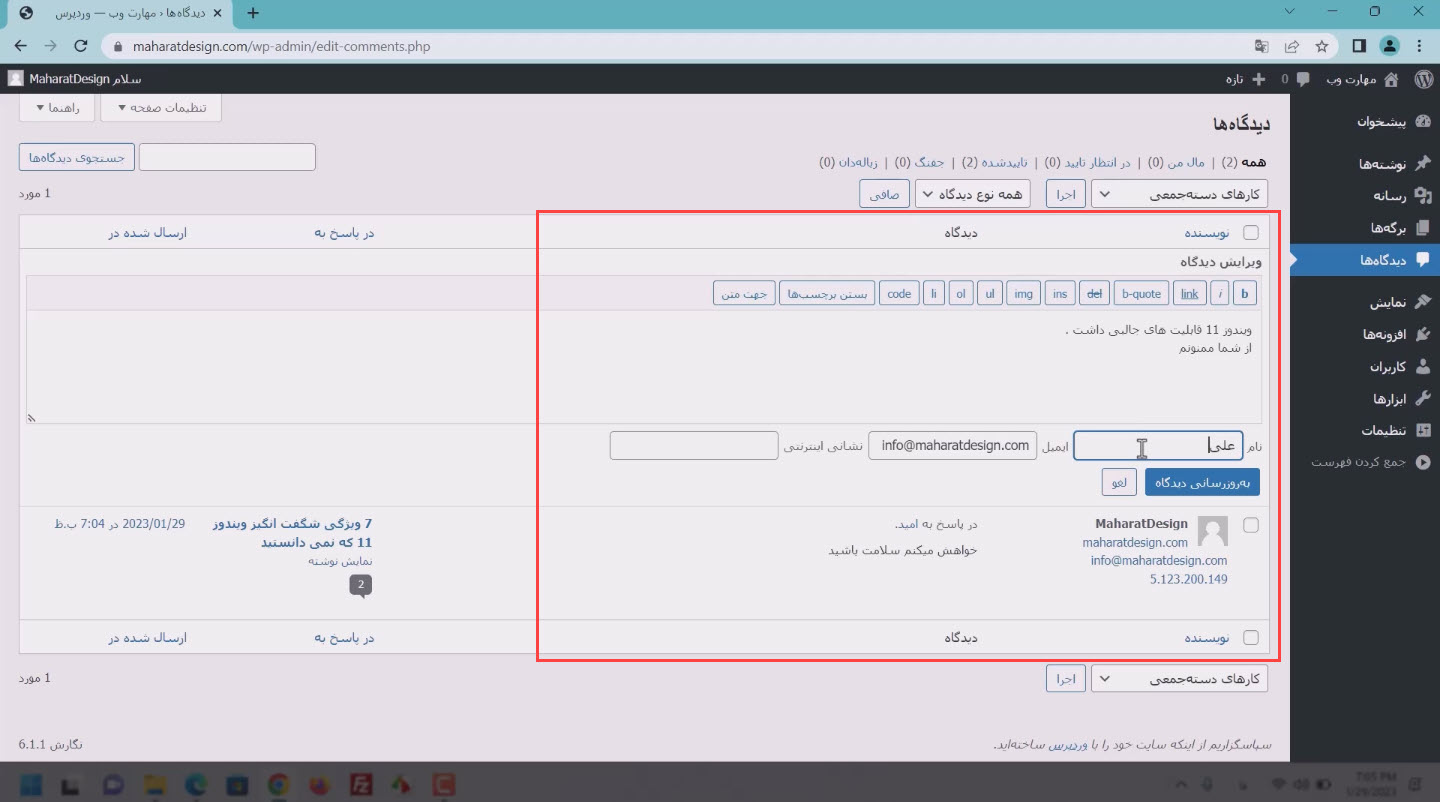Viewport: 1440px width, 802px height.
Task: Toggle the select-all checkbox in table footer
Action: coord(1250,637)
